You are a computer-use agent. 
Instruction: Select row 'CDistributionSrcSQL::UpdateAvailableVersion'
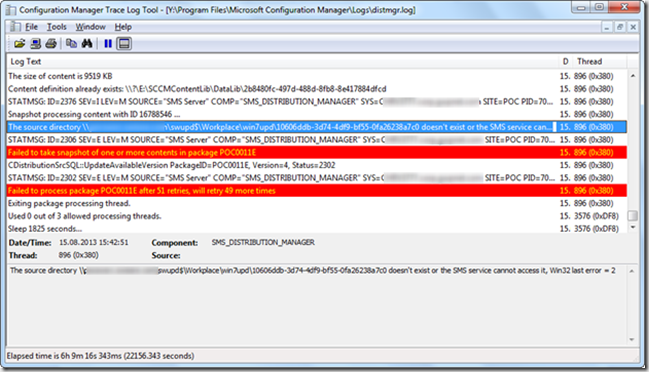point(317,165)
